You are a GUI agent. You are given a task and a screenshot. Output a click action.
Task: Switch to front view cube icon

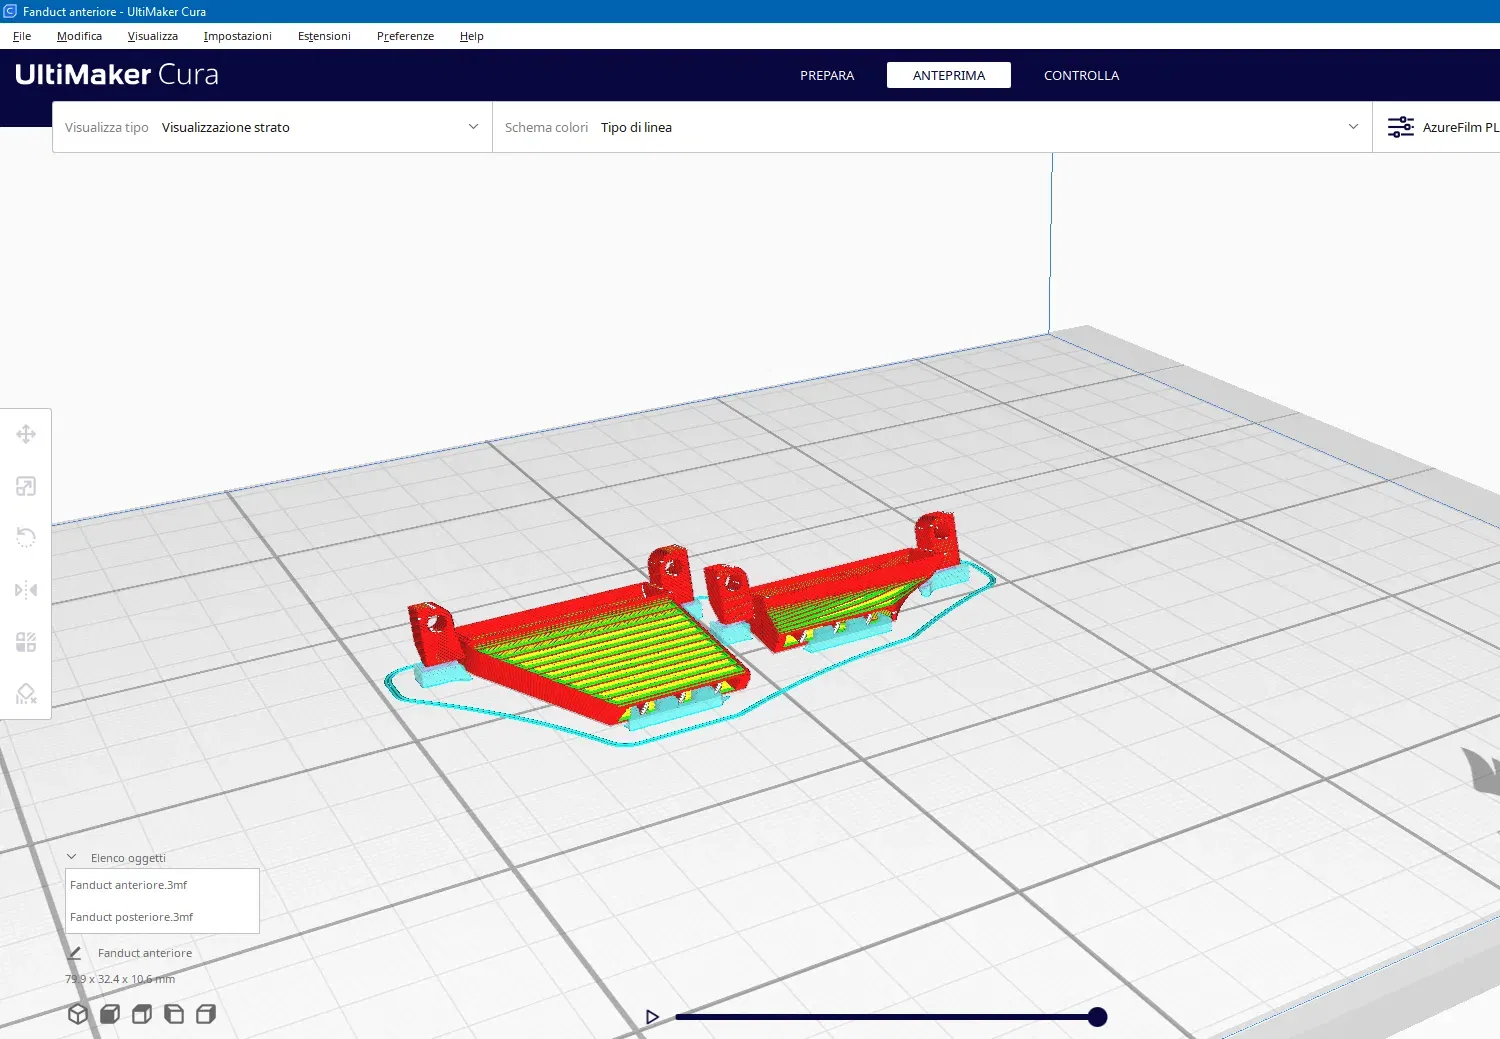point(110,1014)
